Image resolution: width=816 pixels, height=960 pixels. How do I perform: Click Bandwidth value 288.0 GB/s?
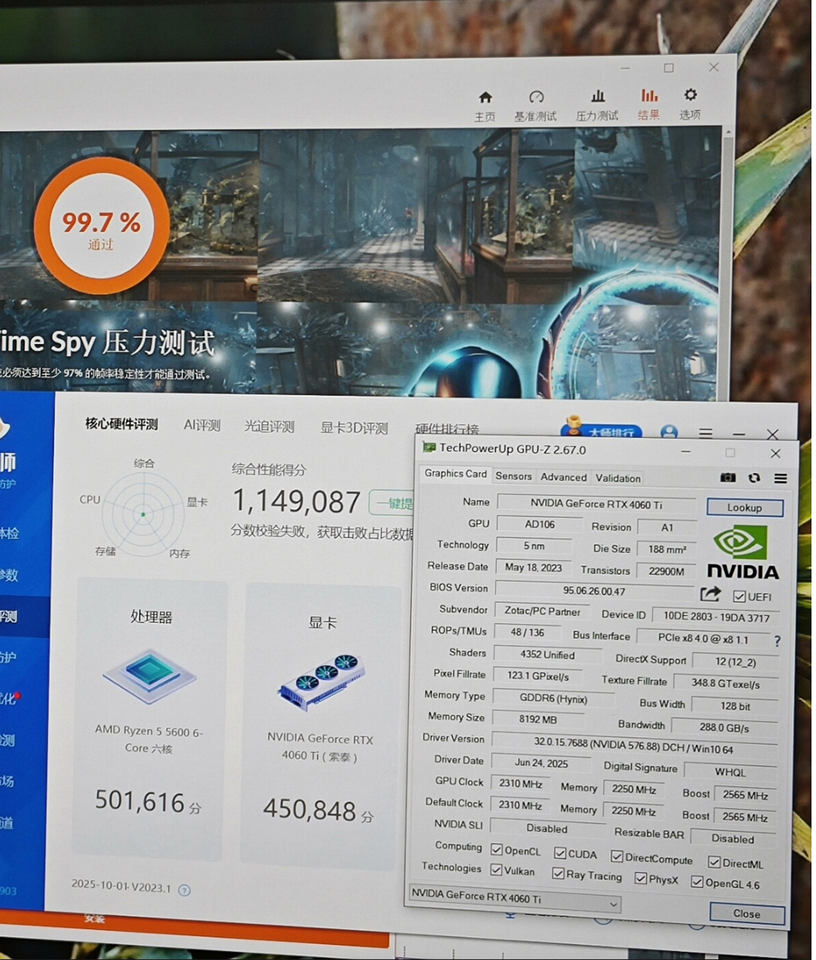(x=724, y=727)
